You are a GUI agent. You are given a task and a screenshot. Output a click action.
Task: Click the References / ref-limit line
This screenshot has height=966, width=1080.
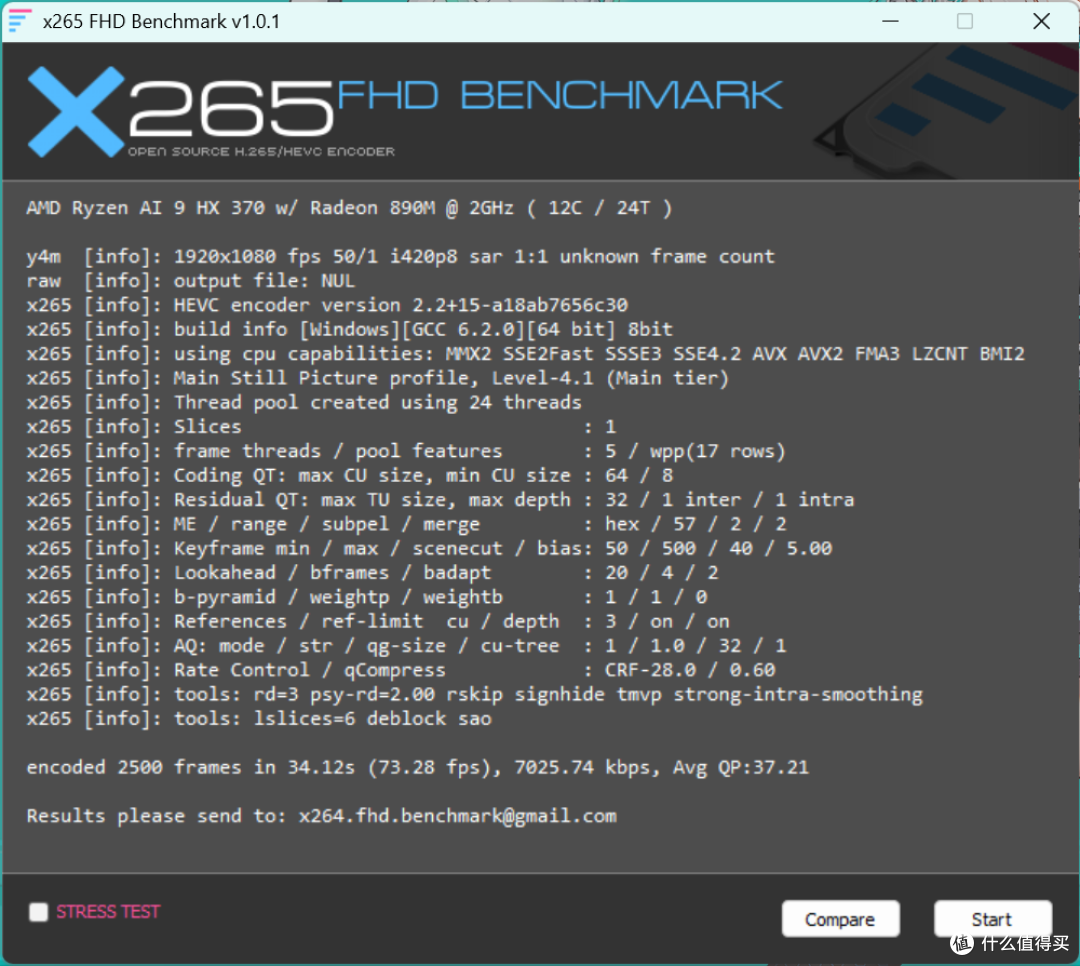pos(377,621)
